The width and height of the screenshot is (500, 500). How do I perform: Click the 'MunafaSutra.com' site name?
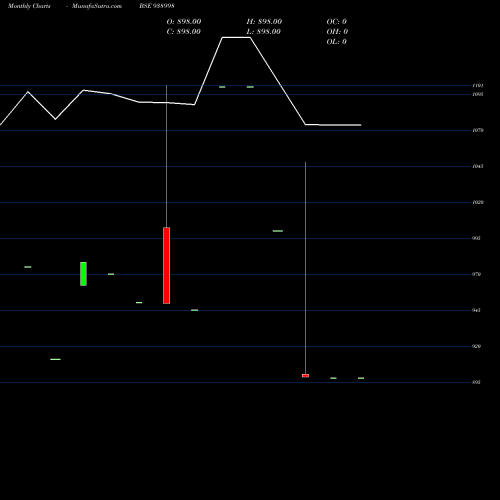(x=97, y=6)
